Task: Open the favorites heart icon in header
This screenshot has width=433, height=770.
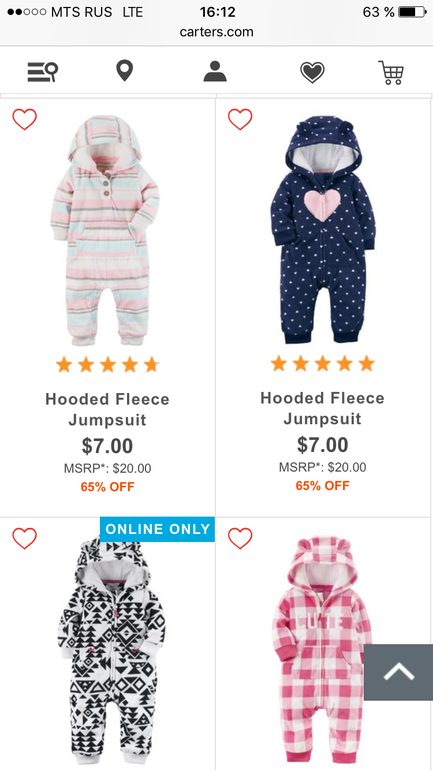Action: 312,73
